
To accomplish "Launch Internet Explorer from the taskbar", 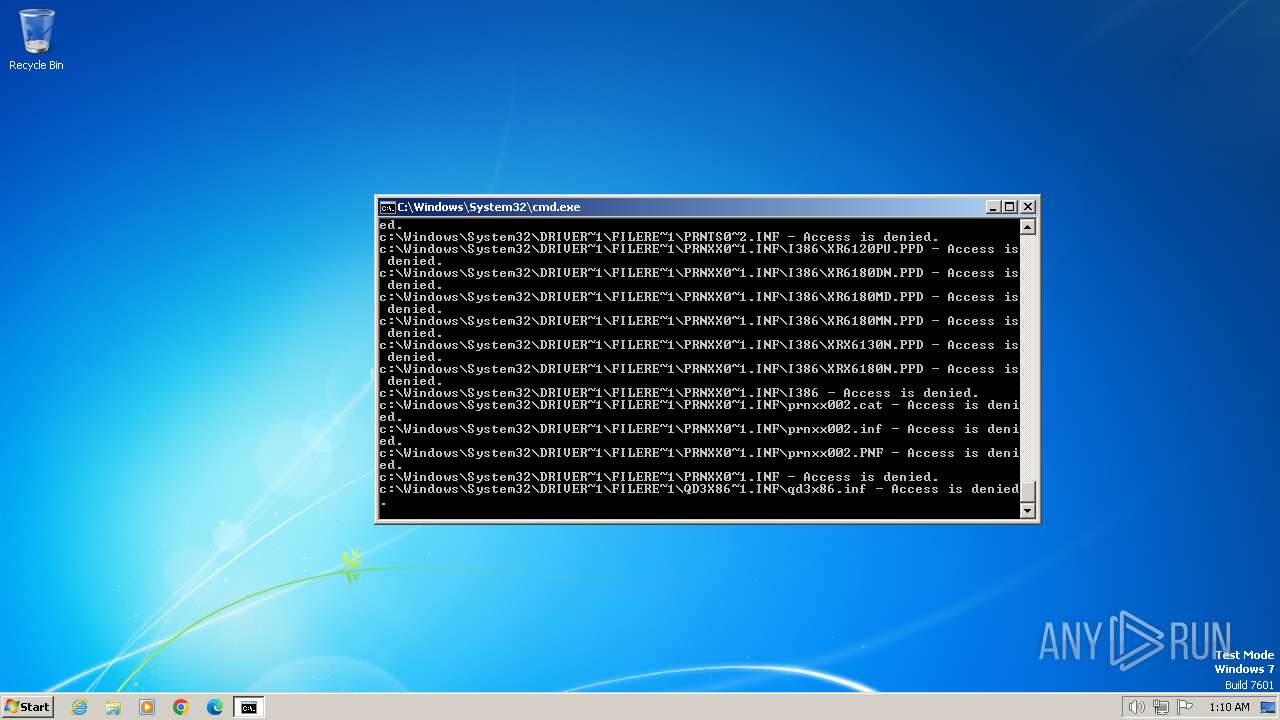I will (x=79, y=707).
